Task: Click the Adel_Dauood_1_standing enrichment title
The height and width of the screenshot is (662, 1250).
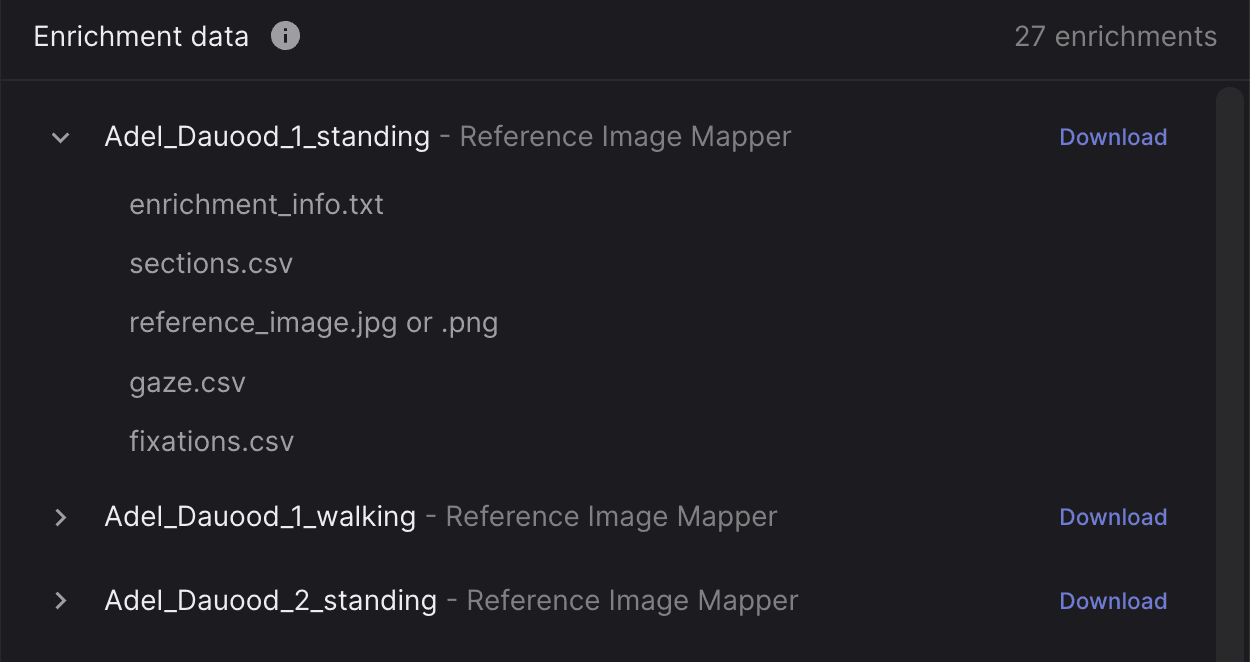Action: click(267, 137)
